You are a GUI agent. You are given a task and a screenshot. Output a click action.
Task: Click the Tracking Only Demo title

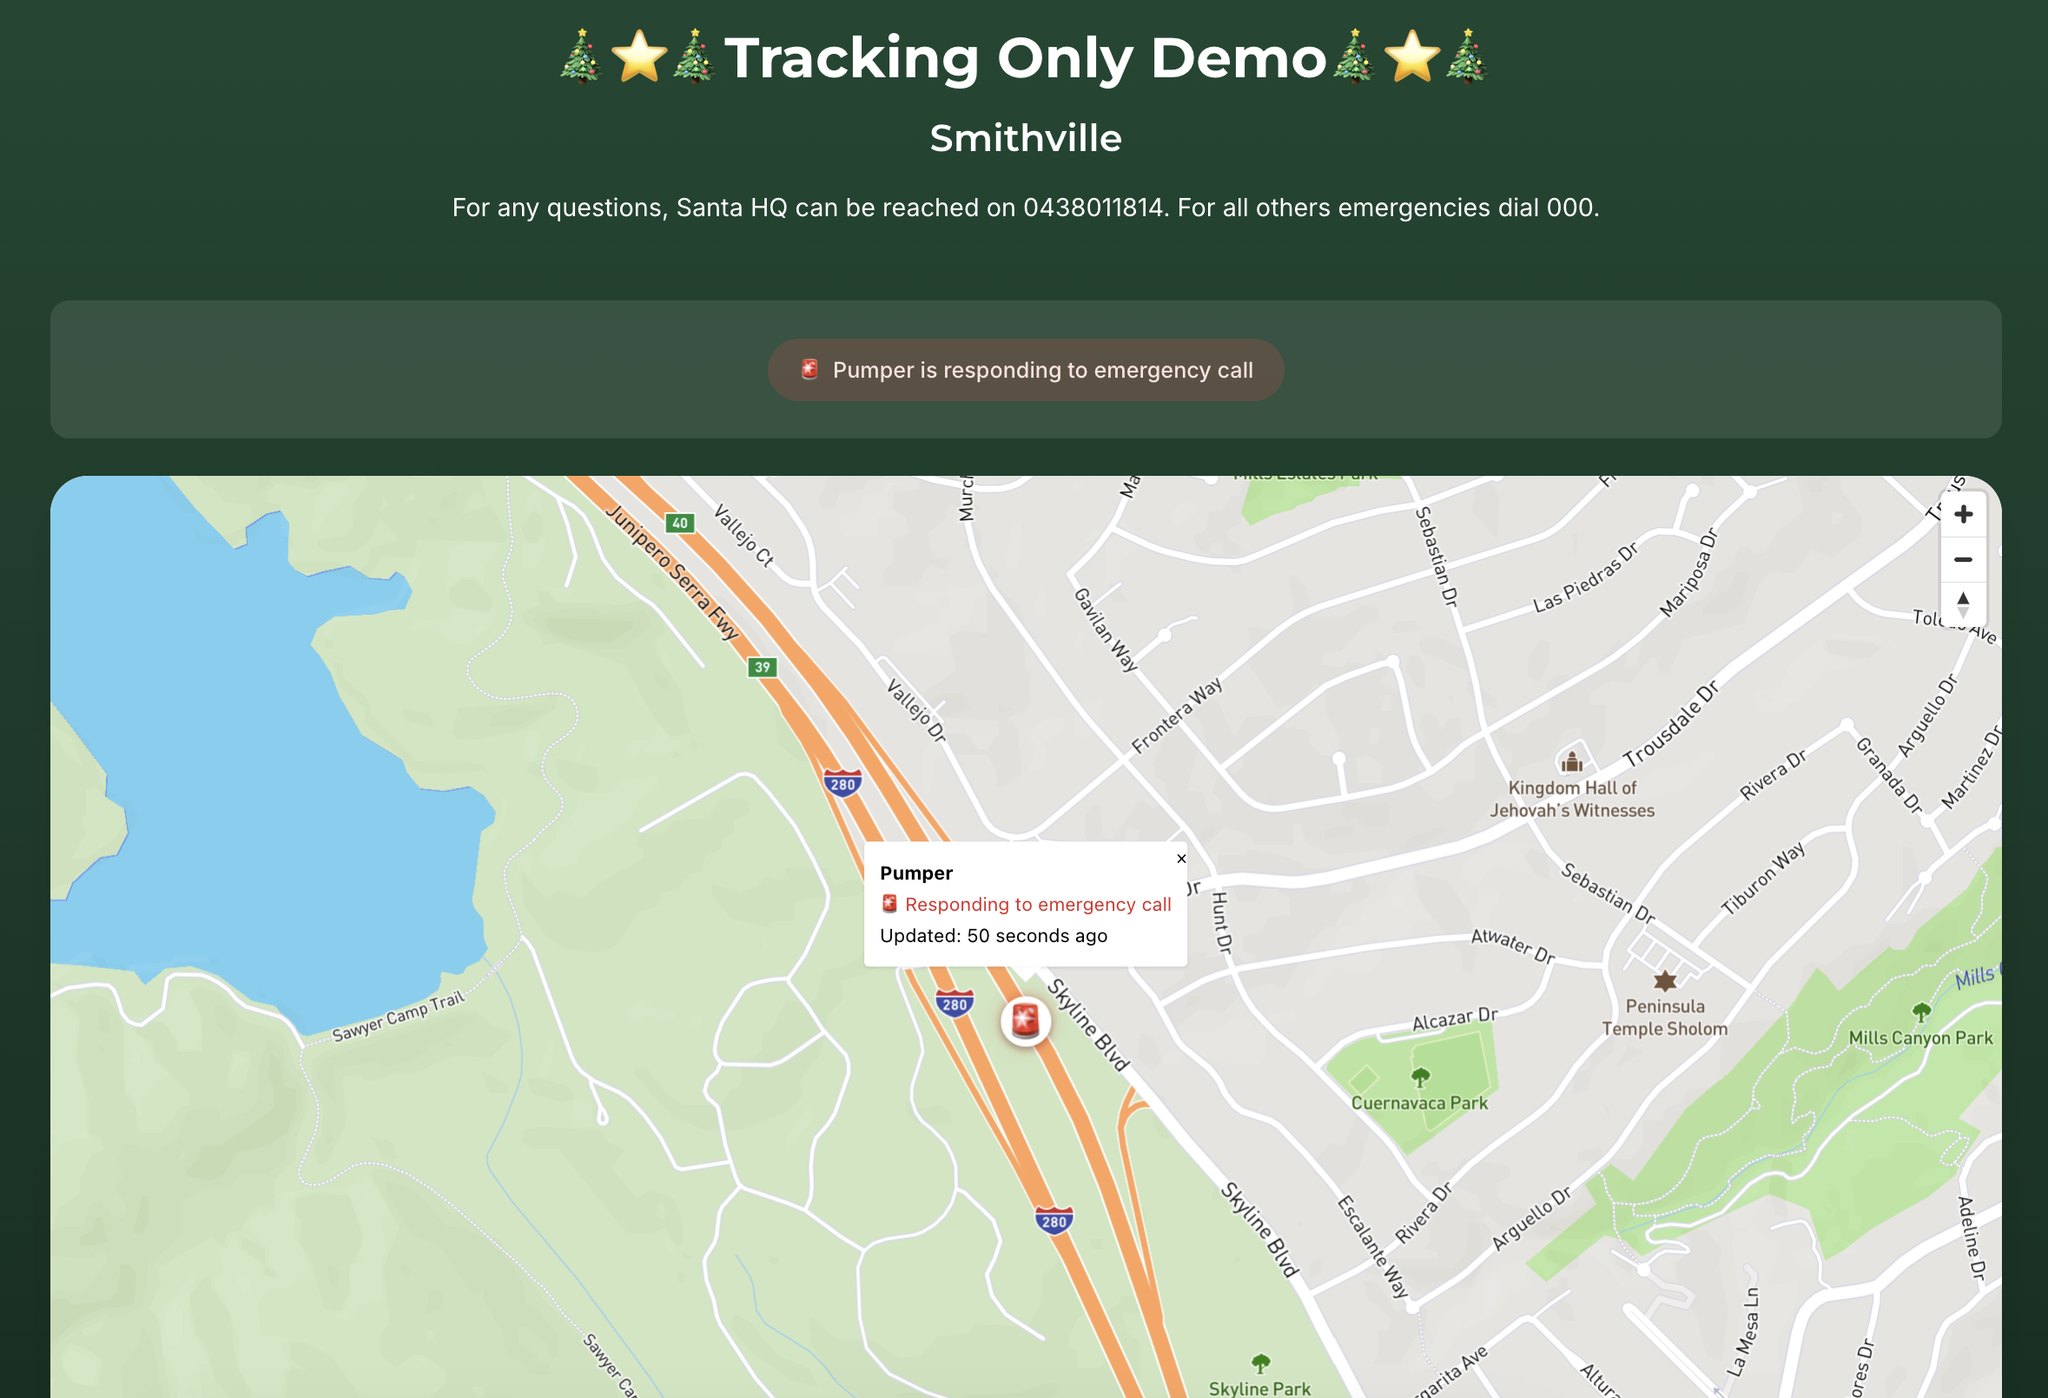click(1025, 58)
